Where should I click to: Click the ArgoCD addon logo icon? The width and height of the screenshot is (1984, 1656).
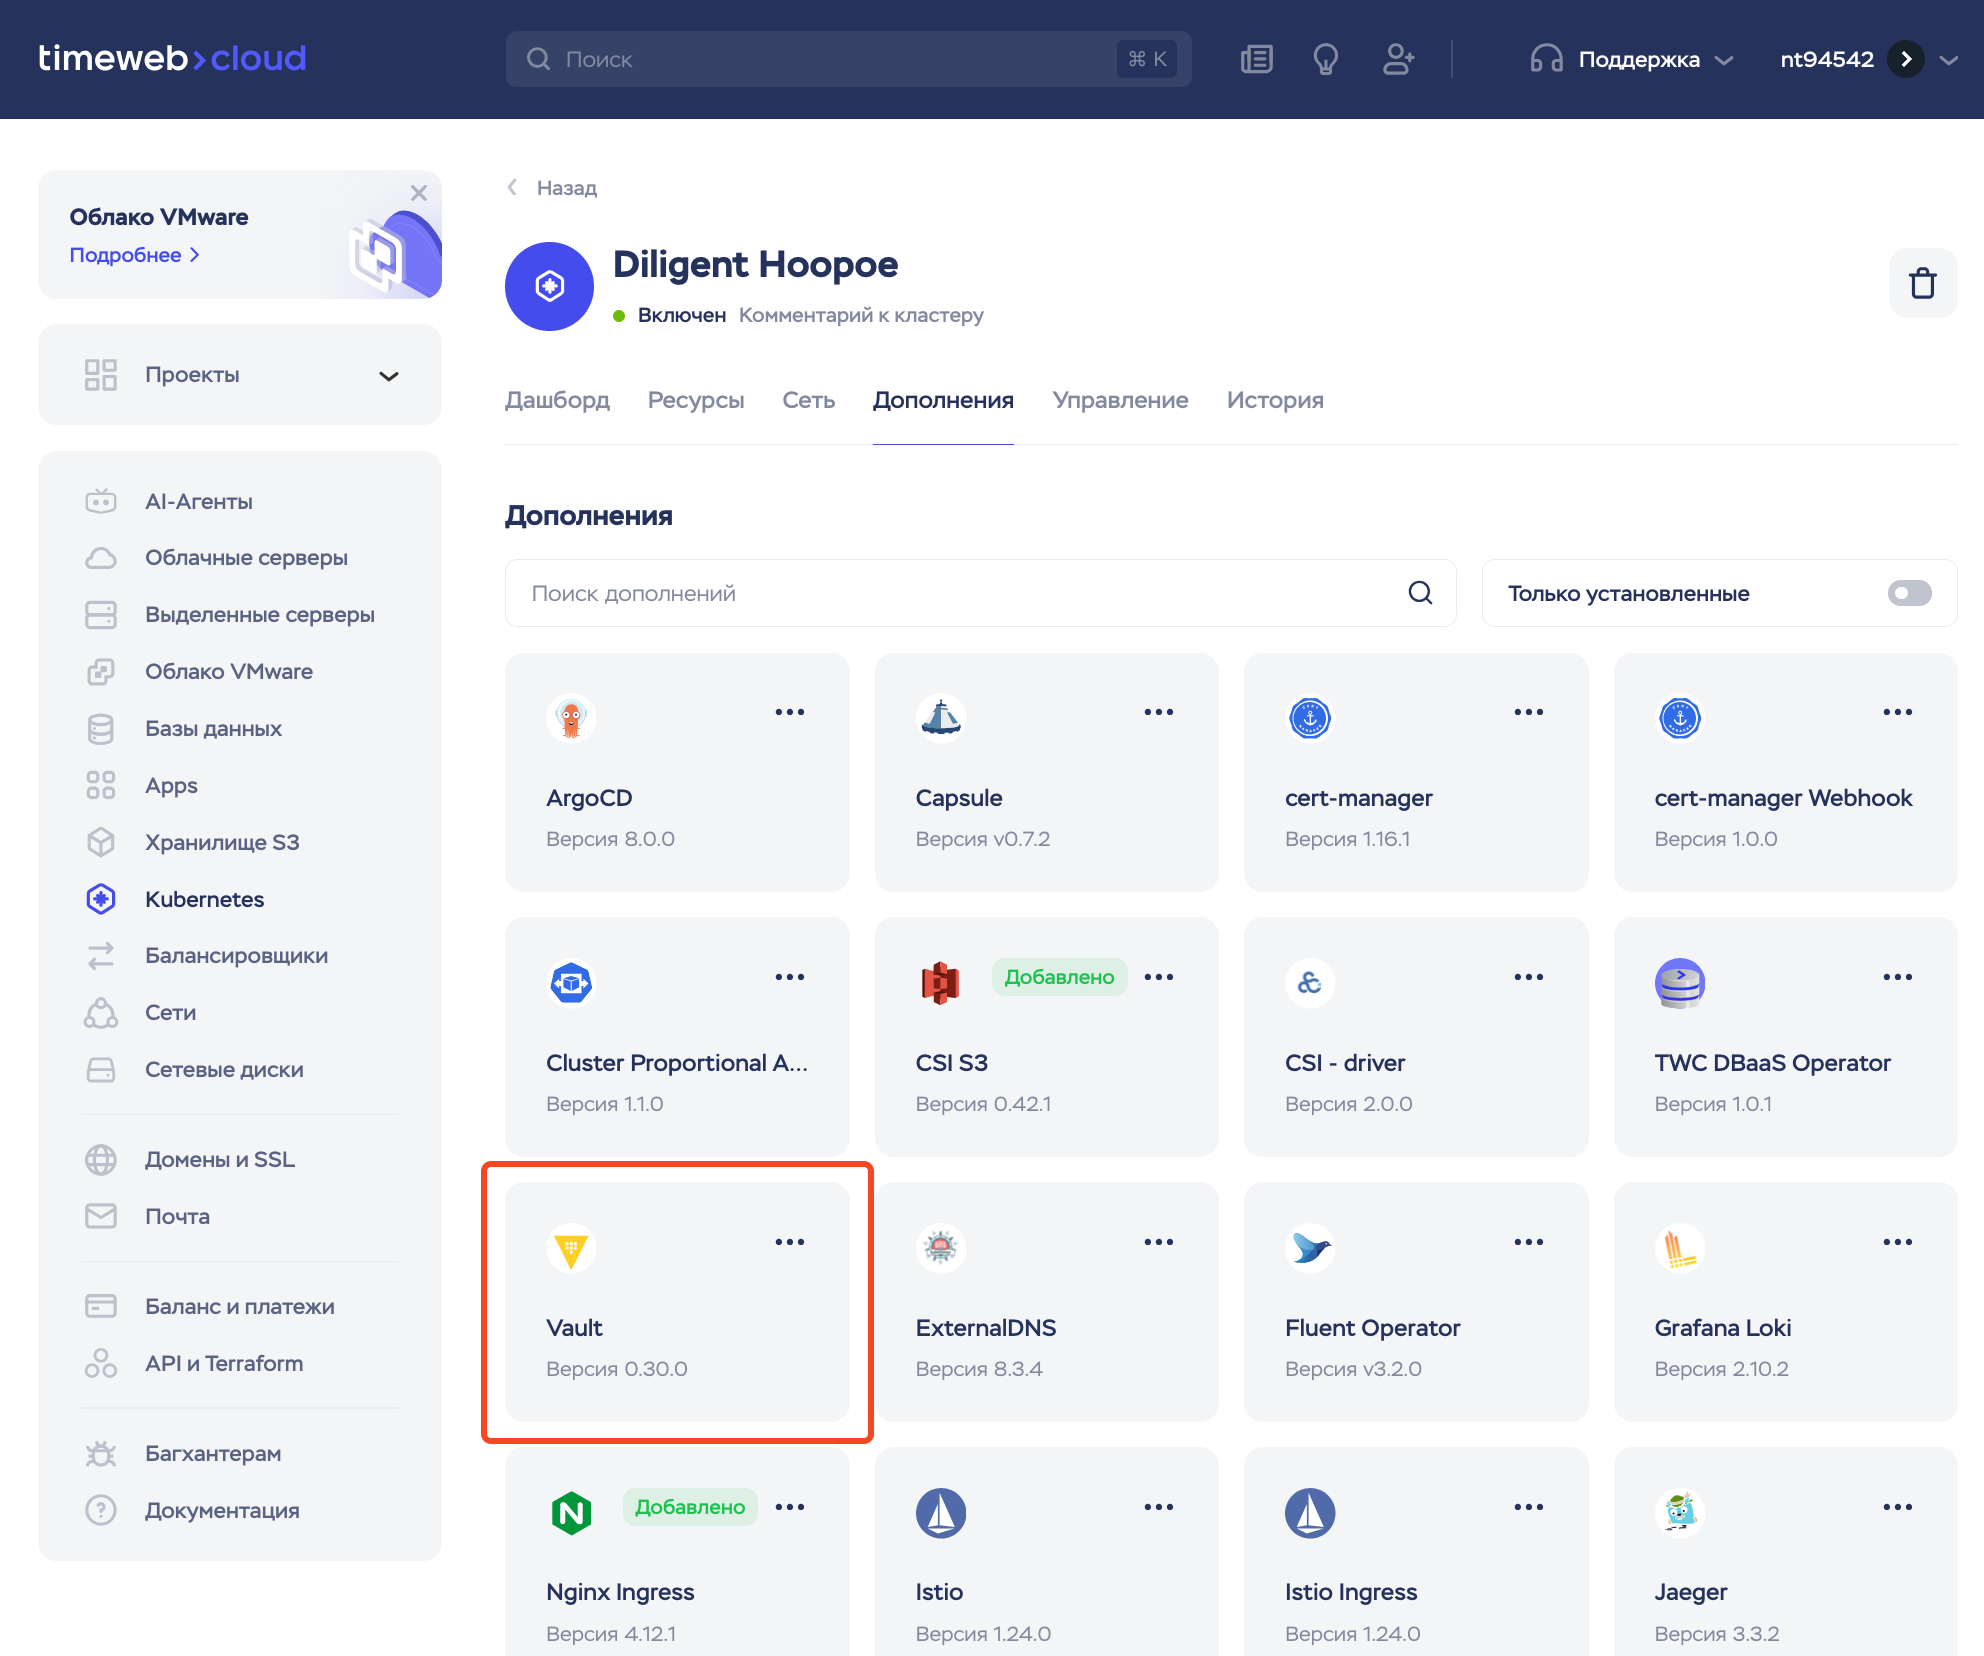(x=571, y=718)
